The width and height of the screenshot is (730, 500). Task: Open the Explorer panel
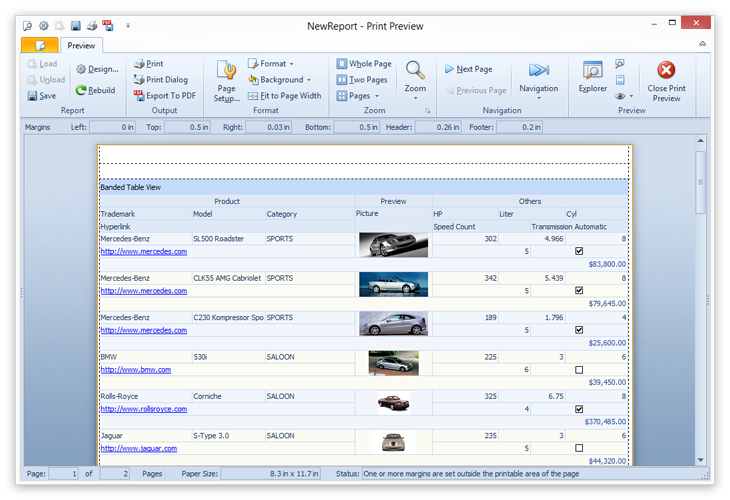(x=592, y=77)
